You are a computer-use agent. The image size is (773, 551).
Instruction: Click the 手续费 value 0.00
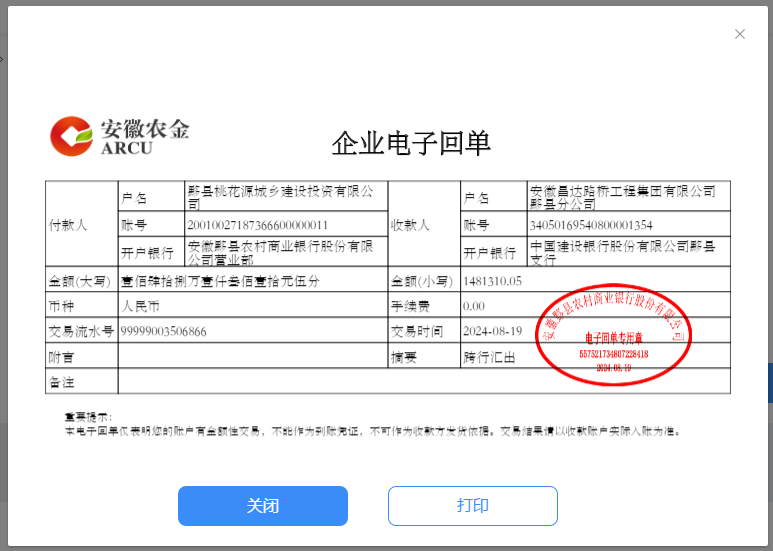pyautogui.click(x=474, y=305)
